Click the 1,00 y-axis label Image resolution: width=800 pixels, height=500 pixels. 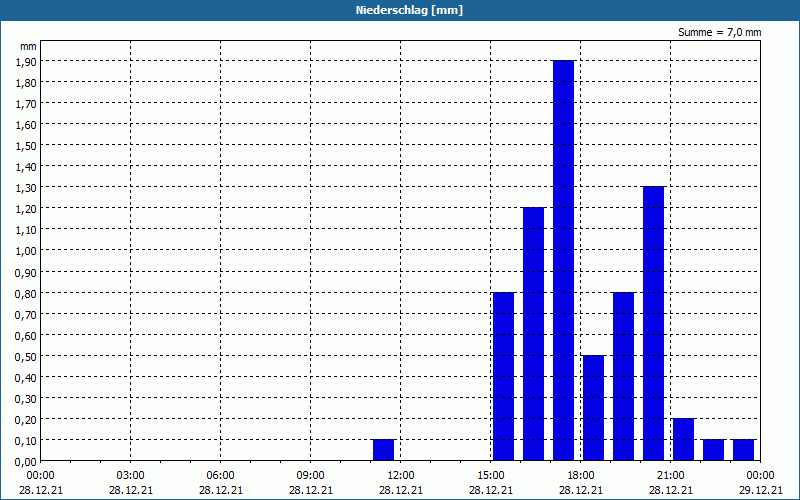[26, 251]
